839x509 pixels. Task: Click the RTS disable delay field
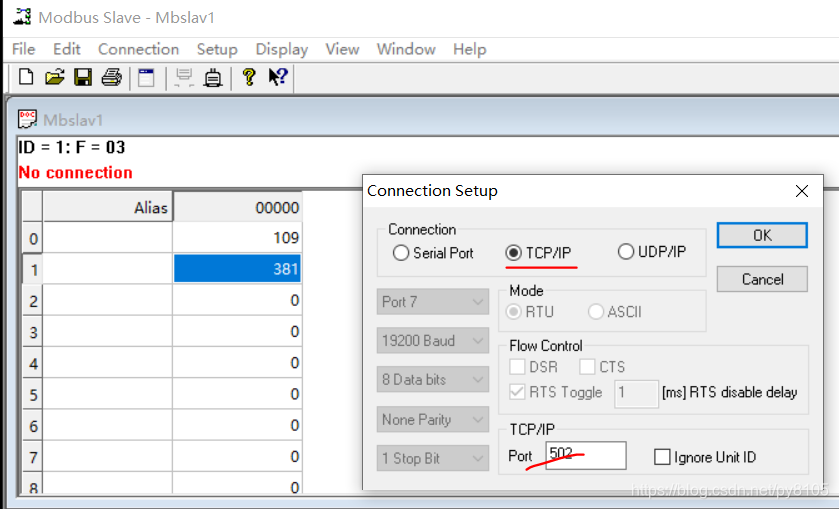tap(636, 393)
